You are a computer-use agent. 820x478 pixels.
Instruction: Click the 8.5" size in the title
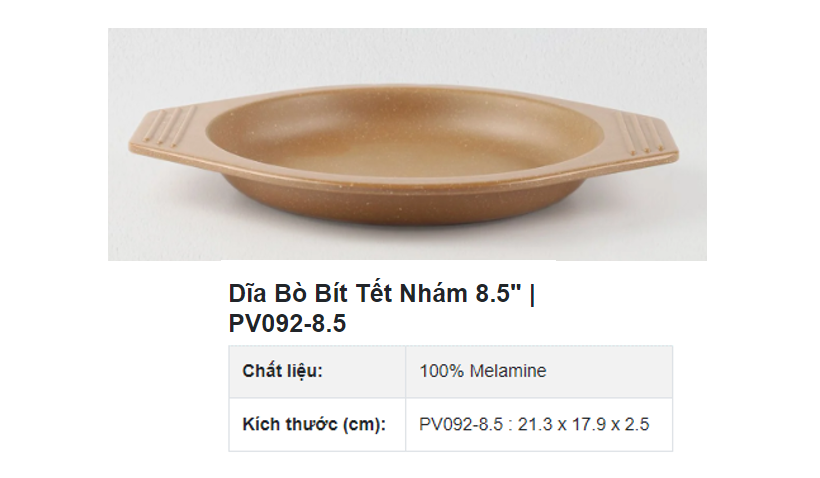click(x=495, y=294)
